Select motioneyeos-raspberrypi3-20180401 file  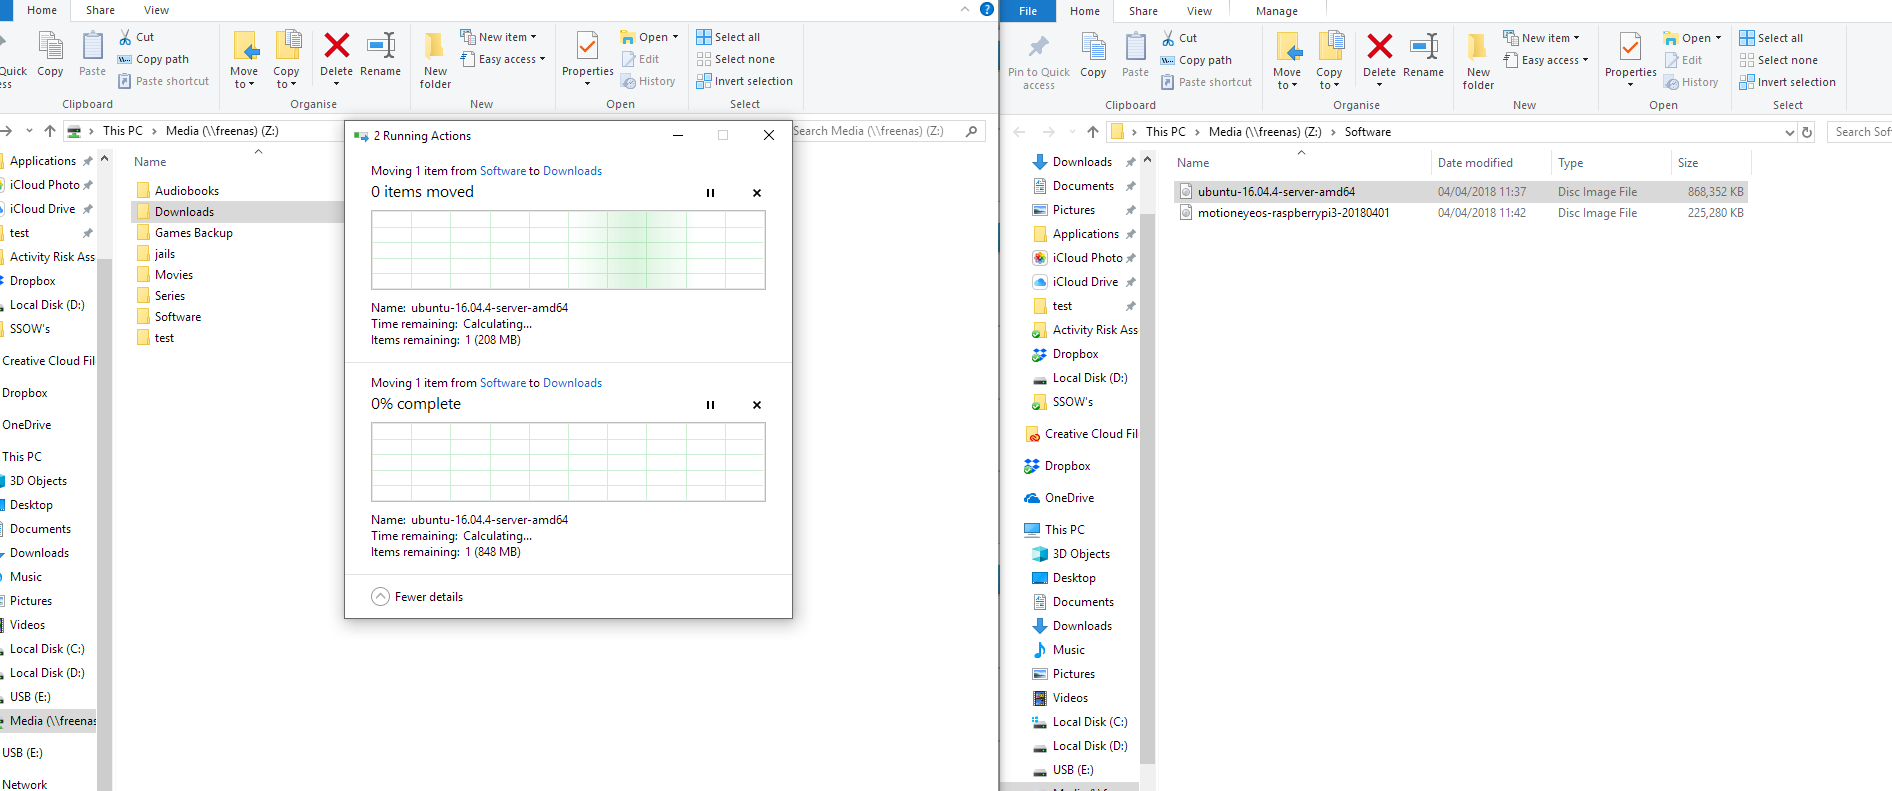(x=1293, y=213)
